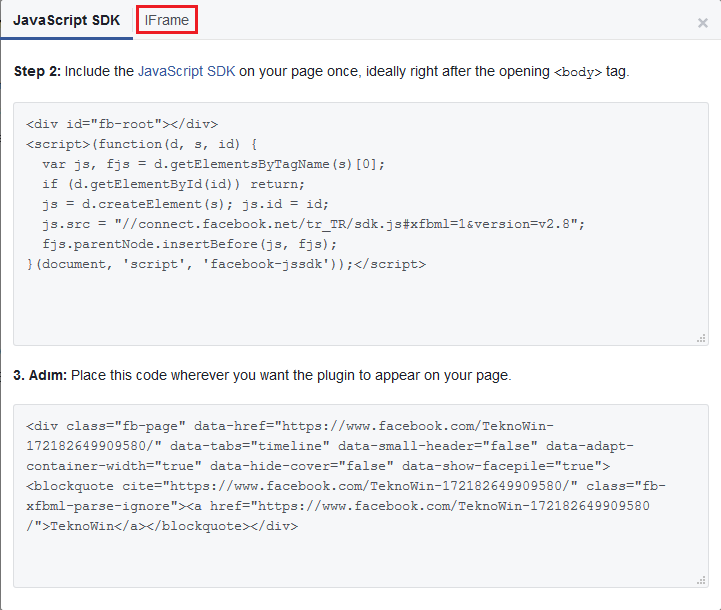Select the JavaScript SDK tab
Viewport: 721px width, 610px height.
[66, 20]
